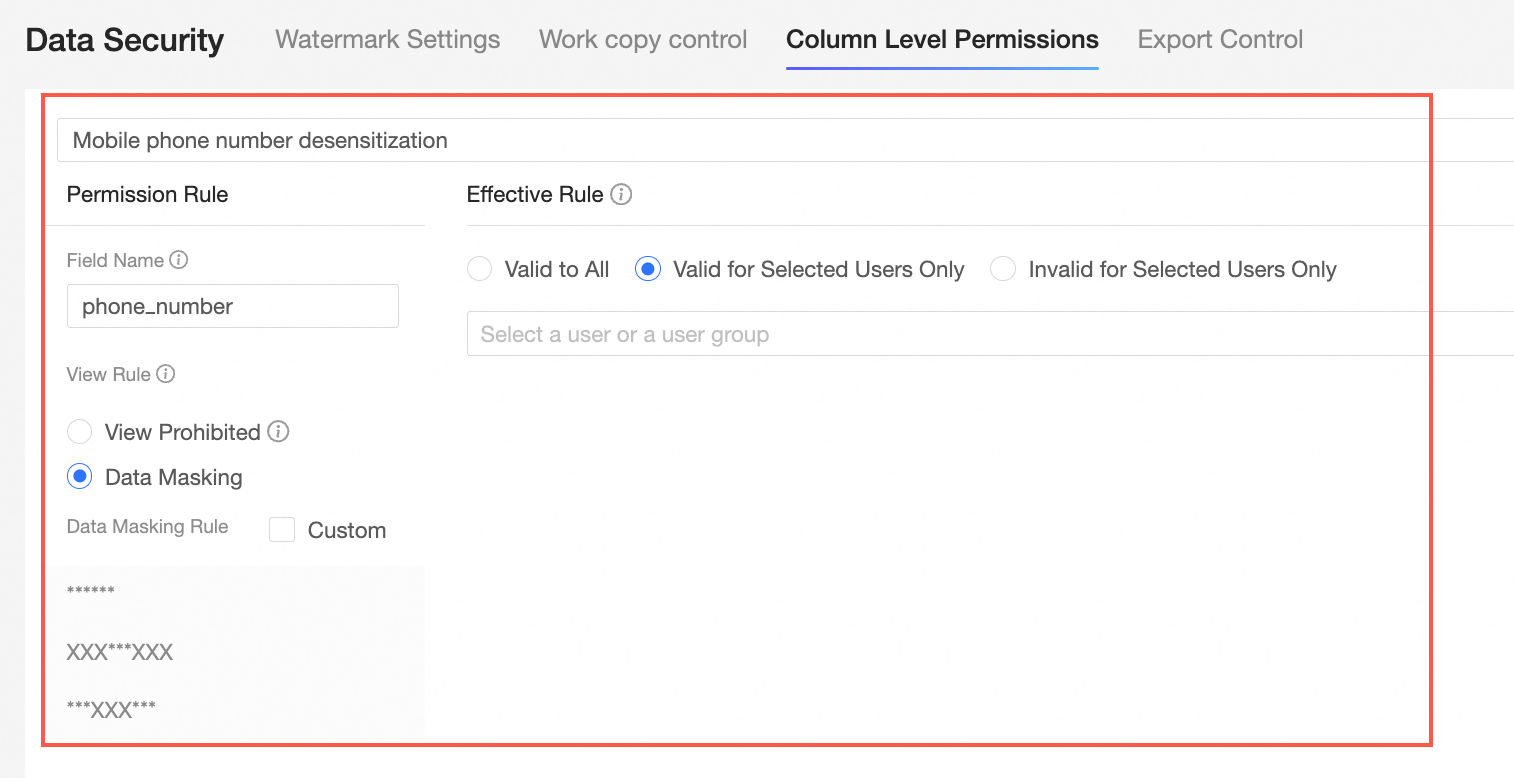Select the Column Level Permissions tab
This screenshot has width=1514, height=778.
pyautogui.click(x=942, y=40)
